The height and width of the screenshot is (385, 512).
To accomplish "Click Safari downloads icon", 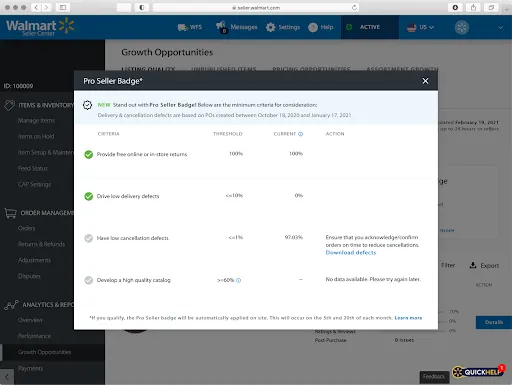I will (455, 7).
